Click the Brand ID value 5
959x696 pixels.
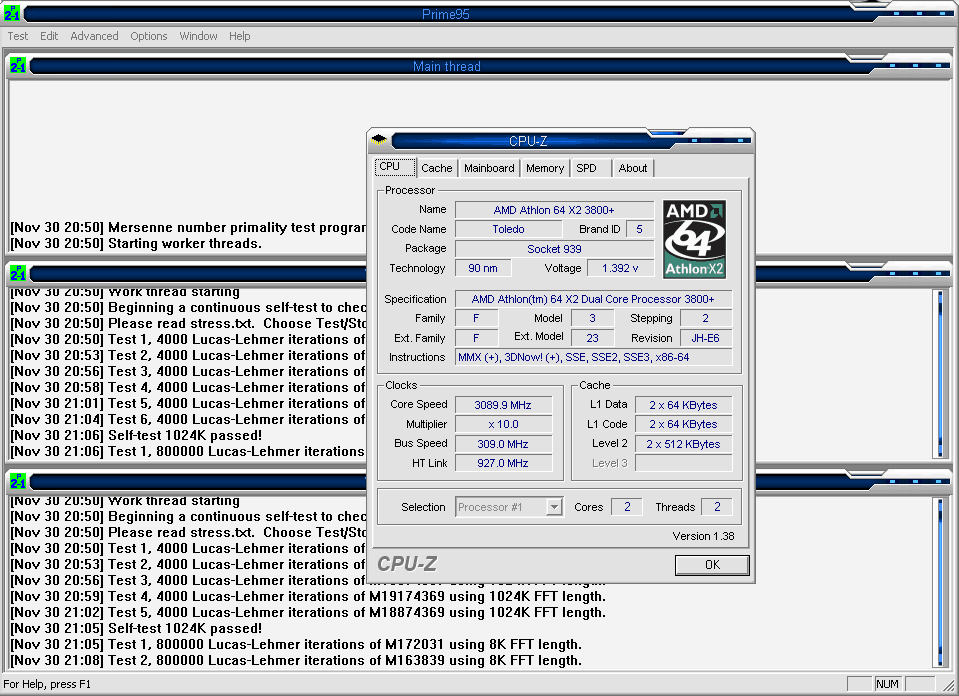pyautogui.click(x=640, y=229)
